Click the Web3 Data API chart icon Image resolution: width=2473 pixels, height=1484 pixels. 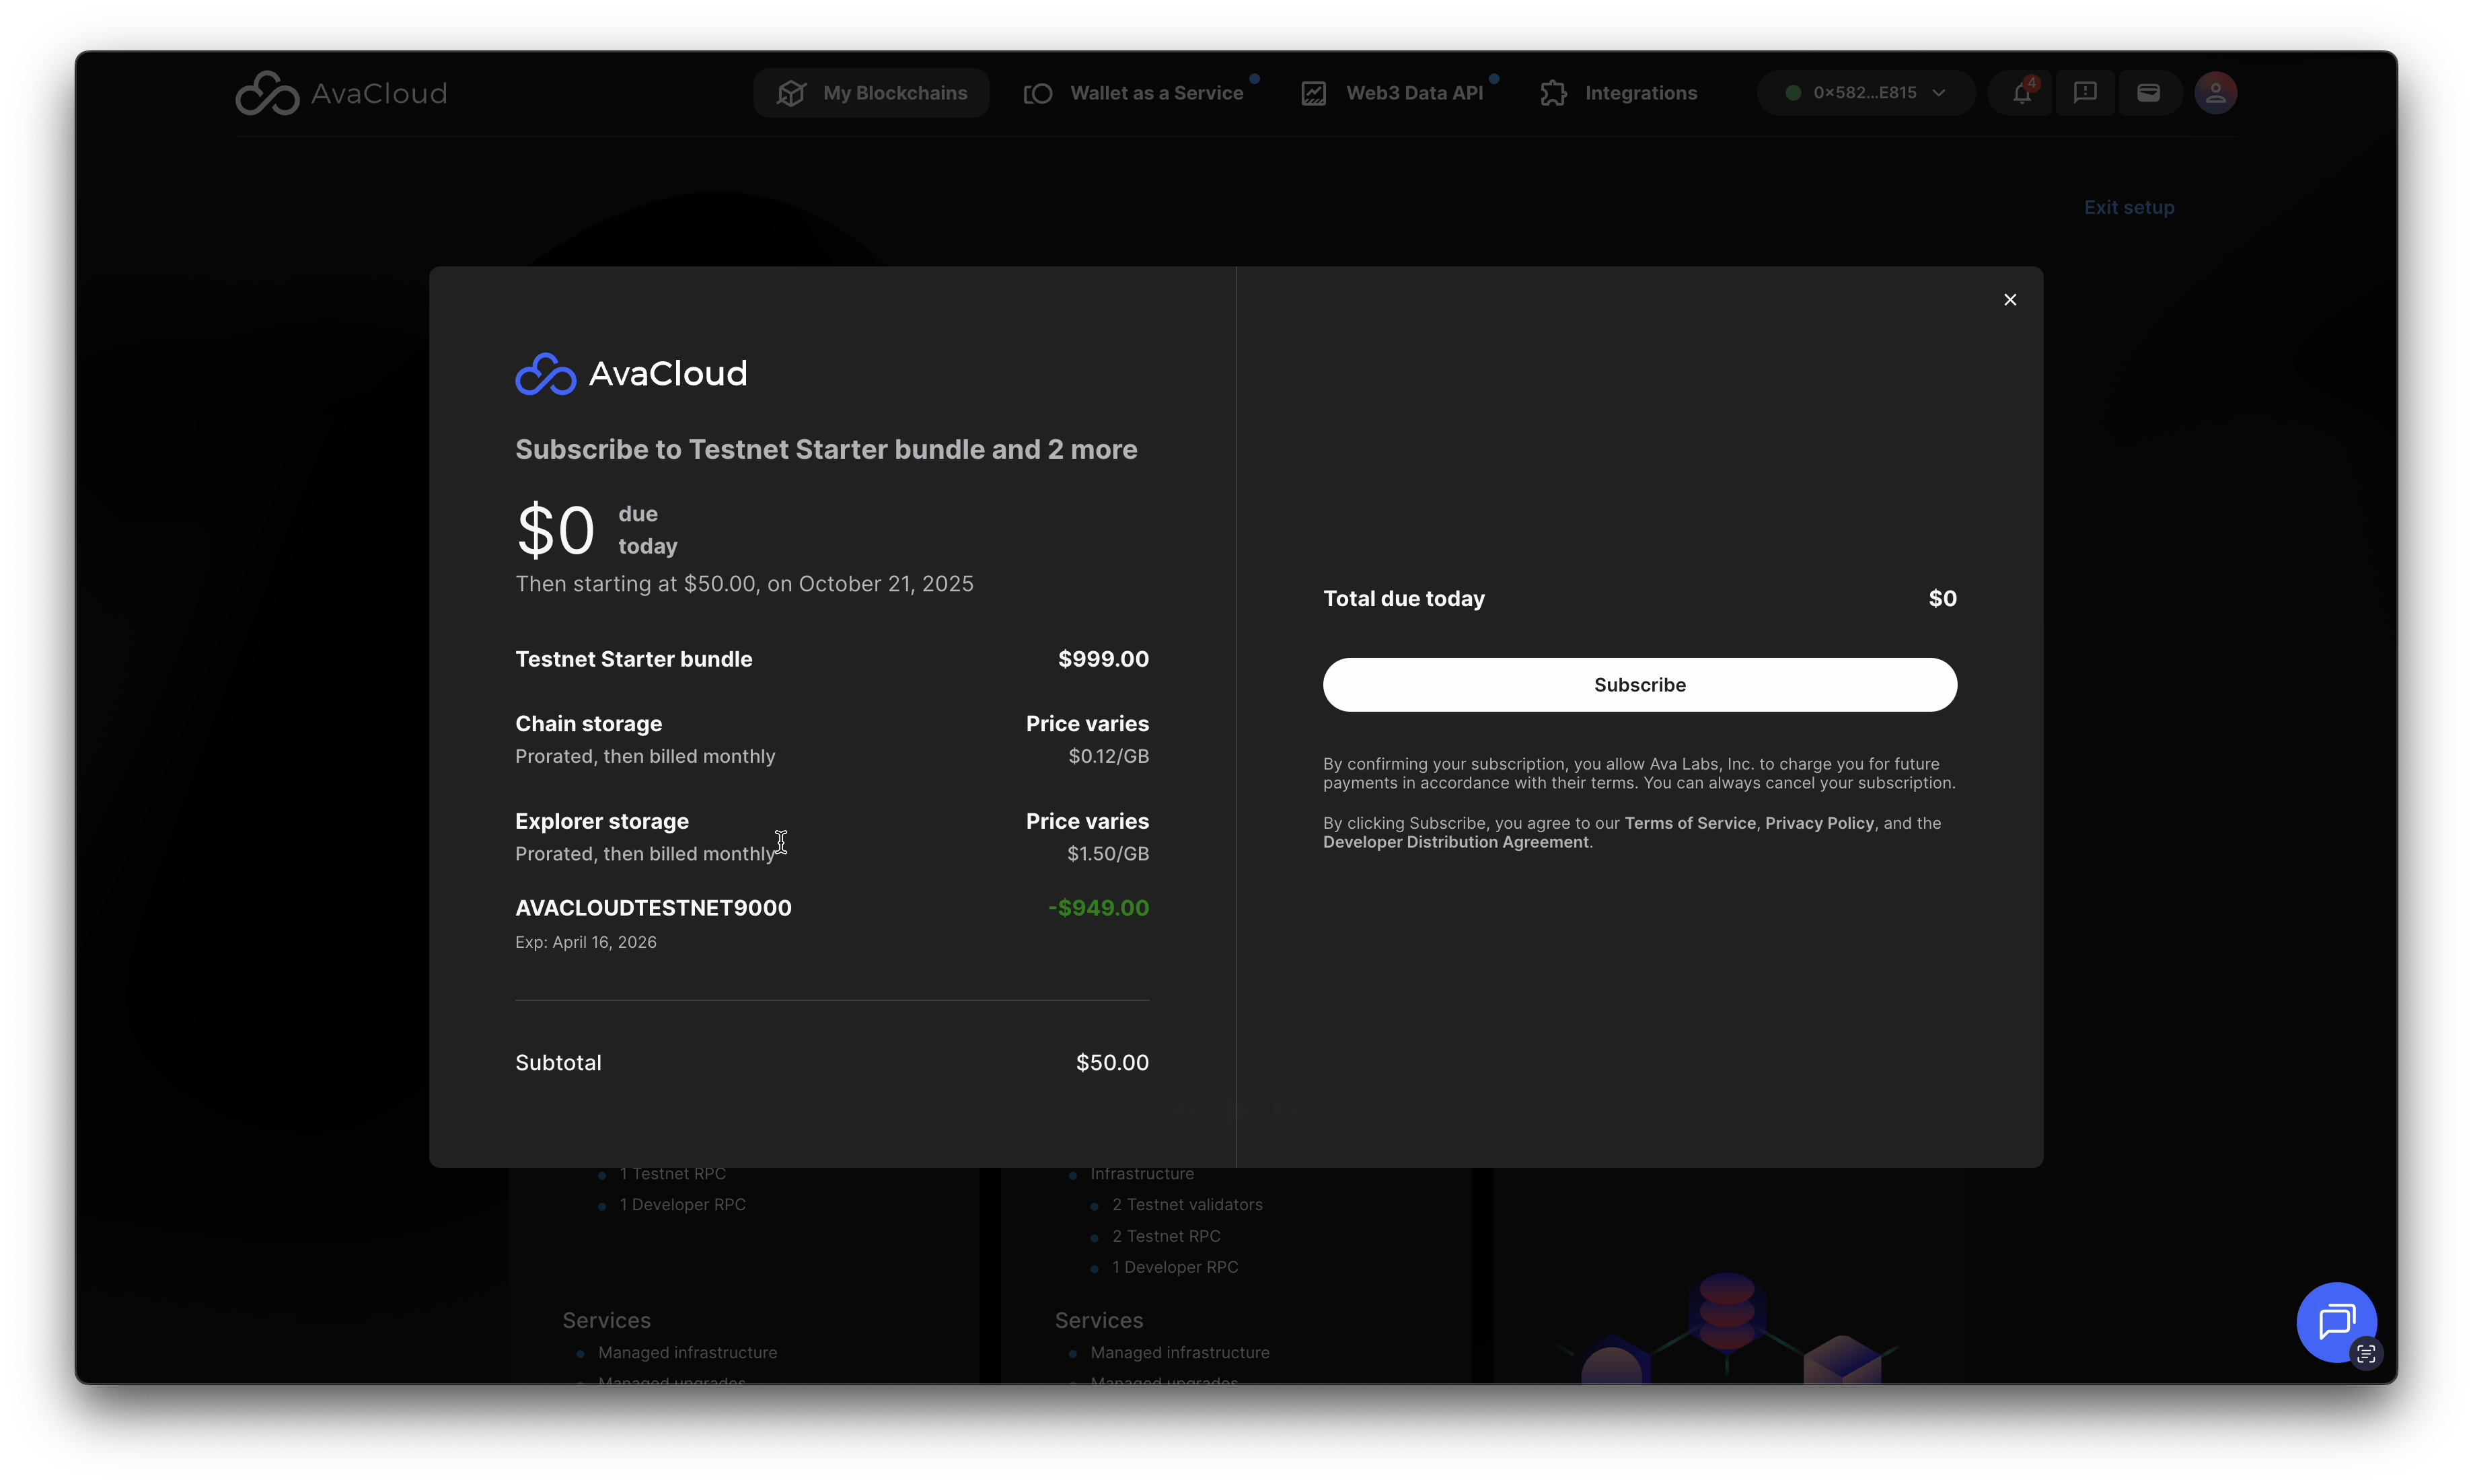pos(1314,93)
